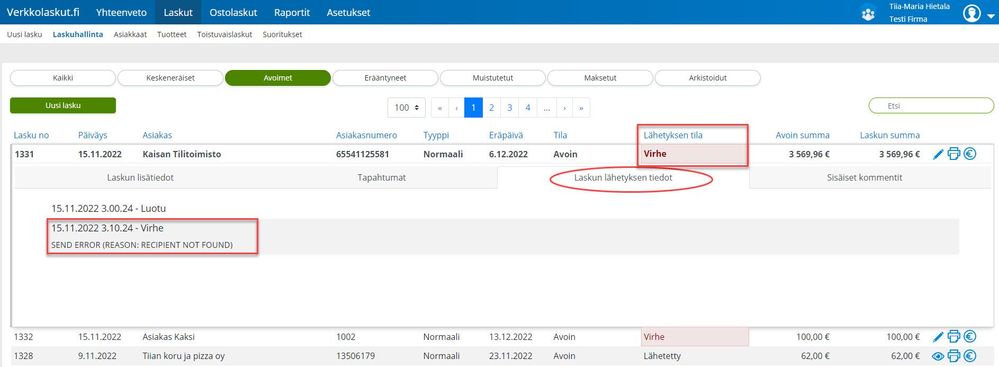Click euro icon on invoice 1332 row
This screenshot has height=367, width=999.
970,337
